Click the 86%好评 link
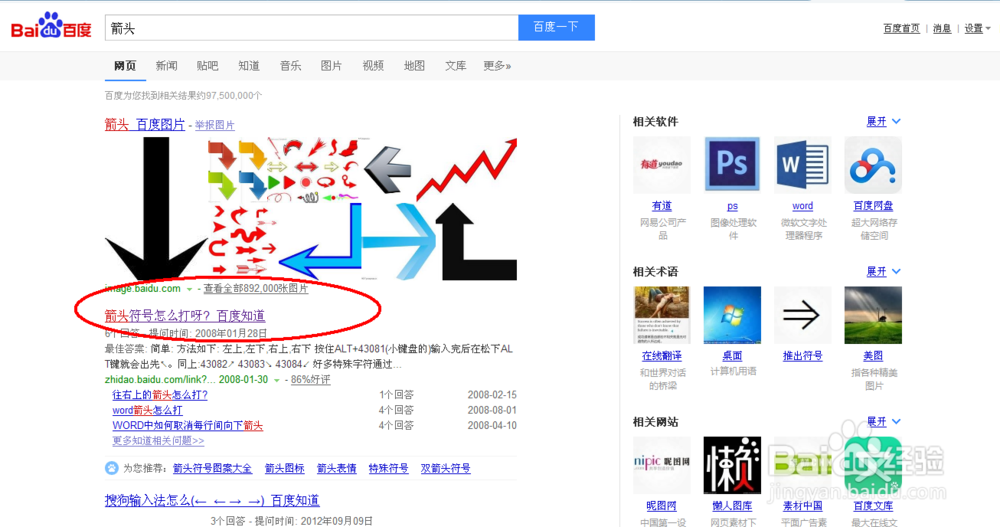 (311, 380)
